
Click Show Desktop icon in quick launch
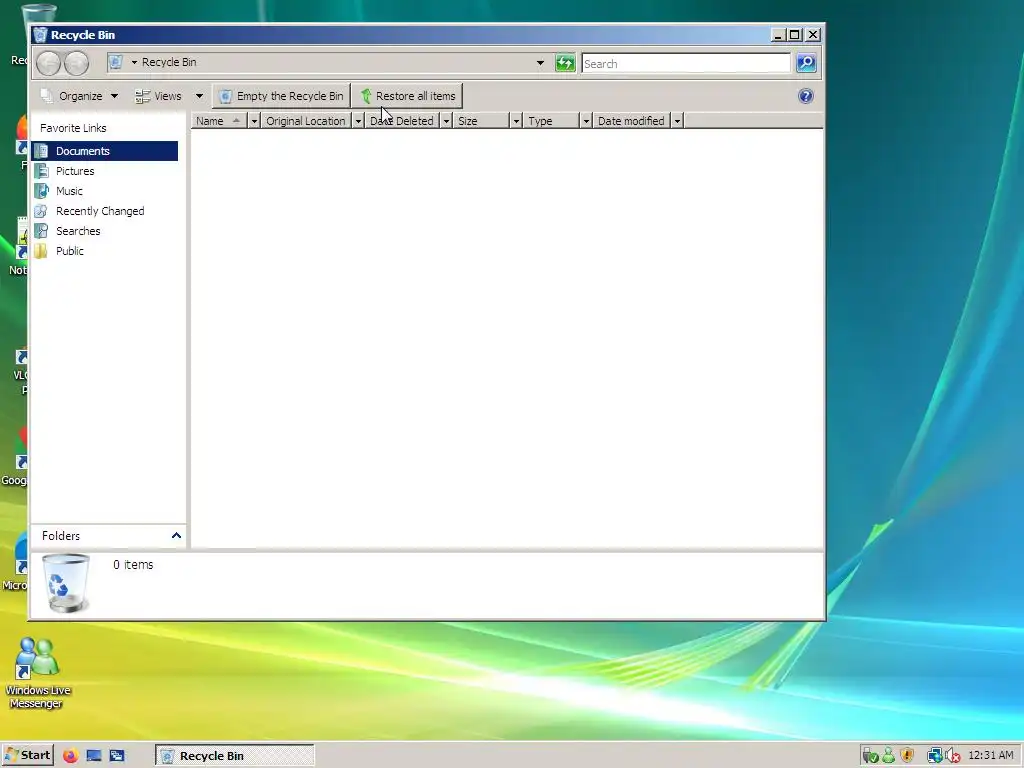click(x=94, y=756)
